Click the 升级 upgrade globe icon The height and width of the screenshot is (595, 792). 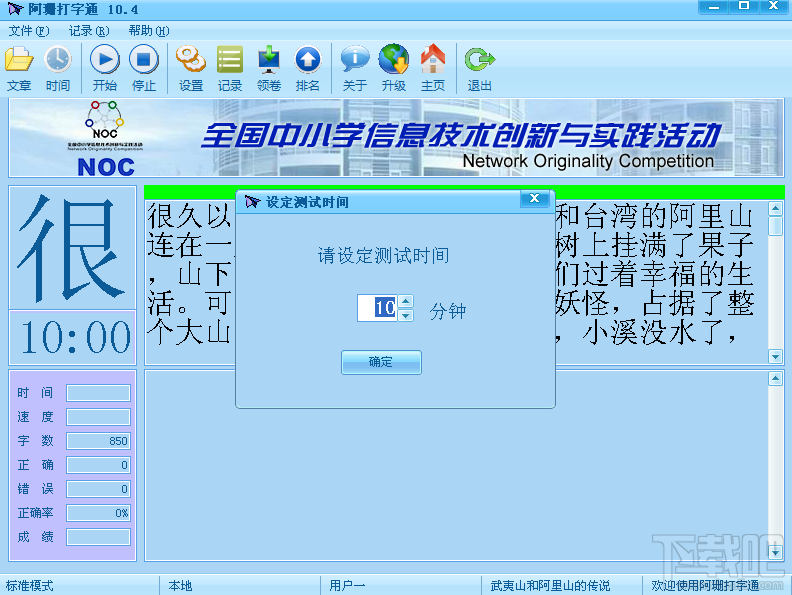coord(393,68)
